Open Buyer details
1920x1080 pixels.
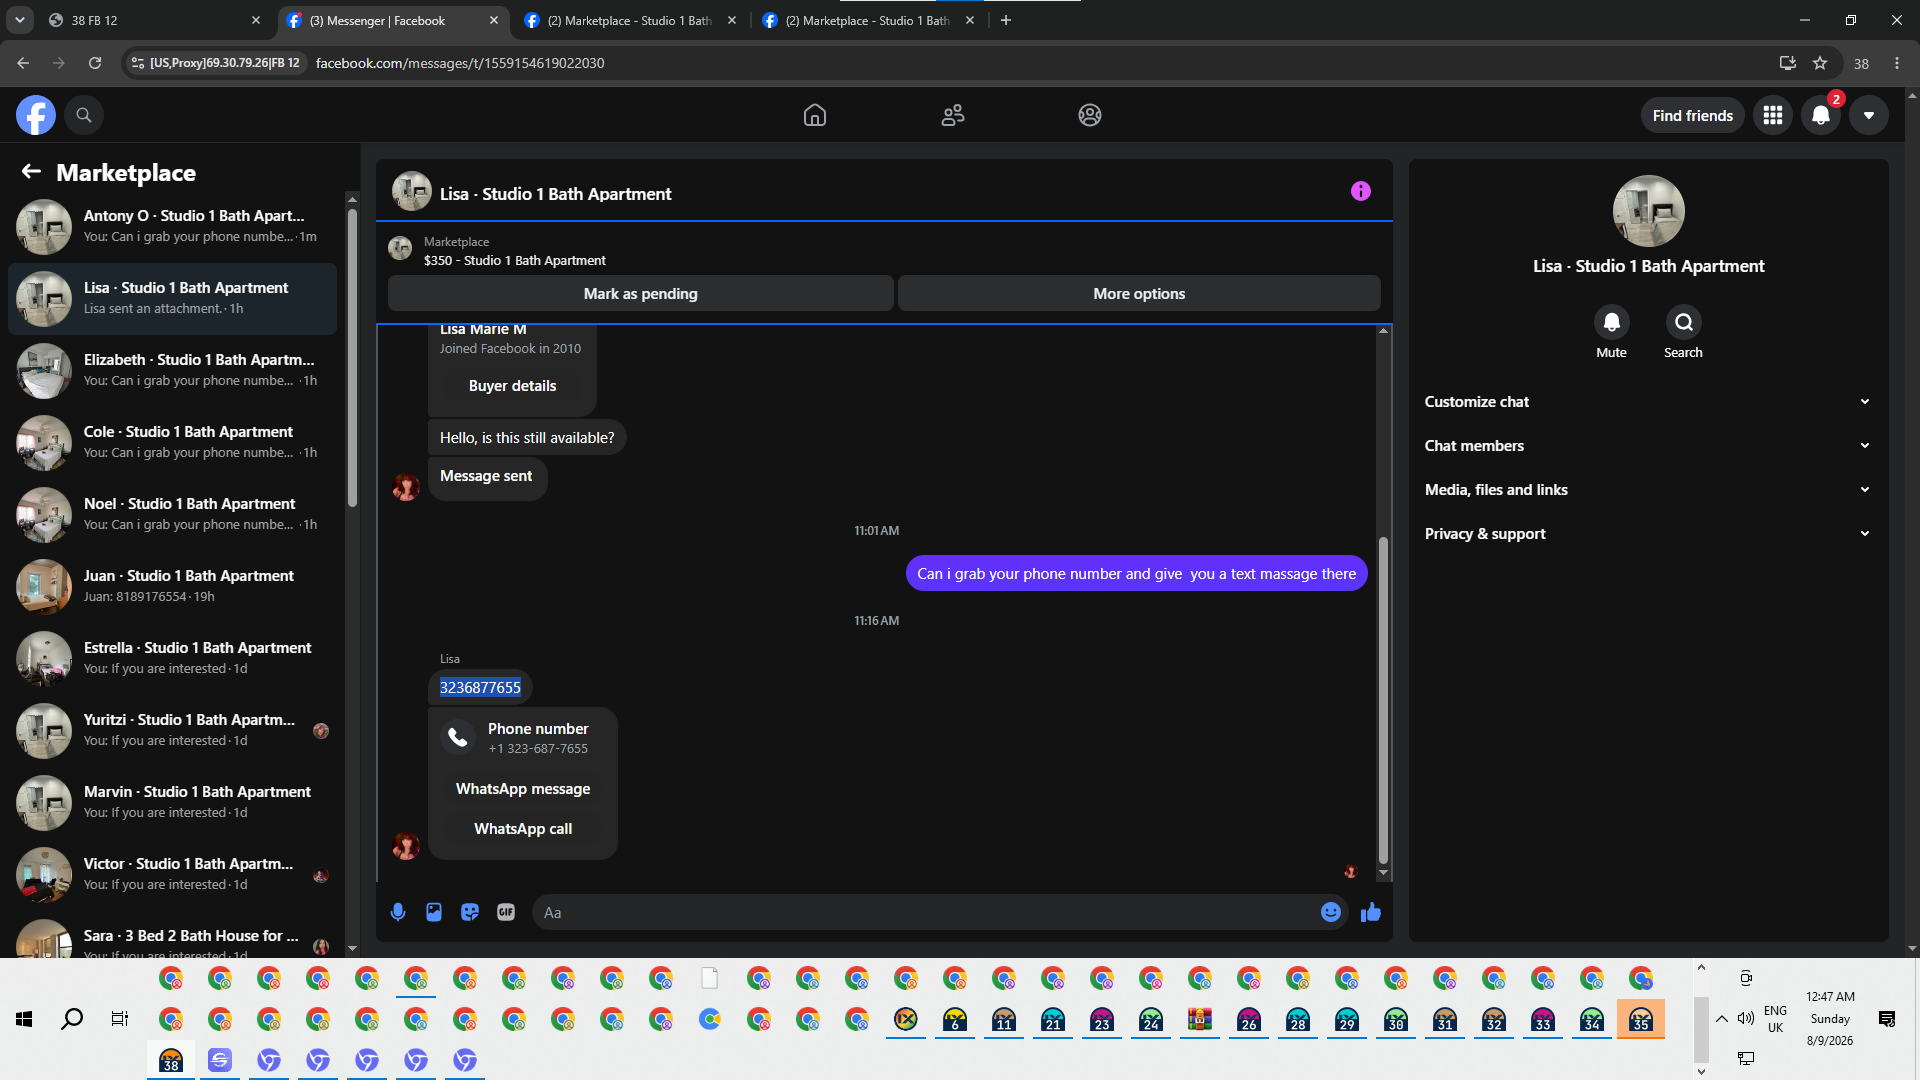click(513, 386)
